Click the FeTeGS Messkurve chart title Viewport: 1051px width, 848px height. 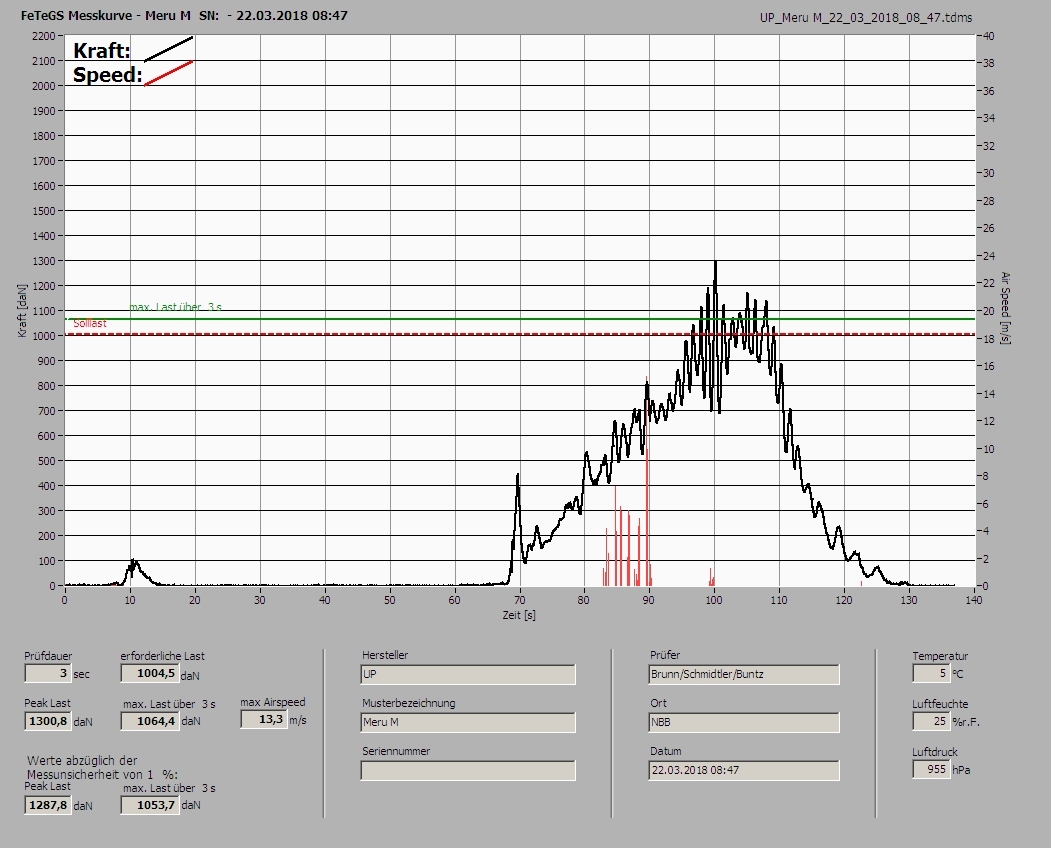(184, 15)
